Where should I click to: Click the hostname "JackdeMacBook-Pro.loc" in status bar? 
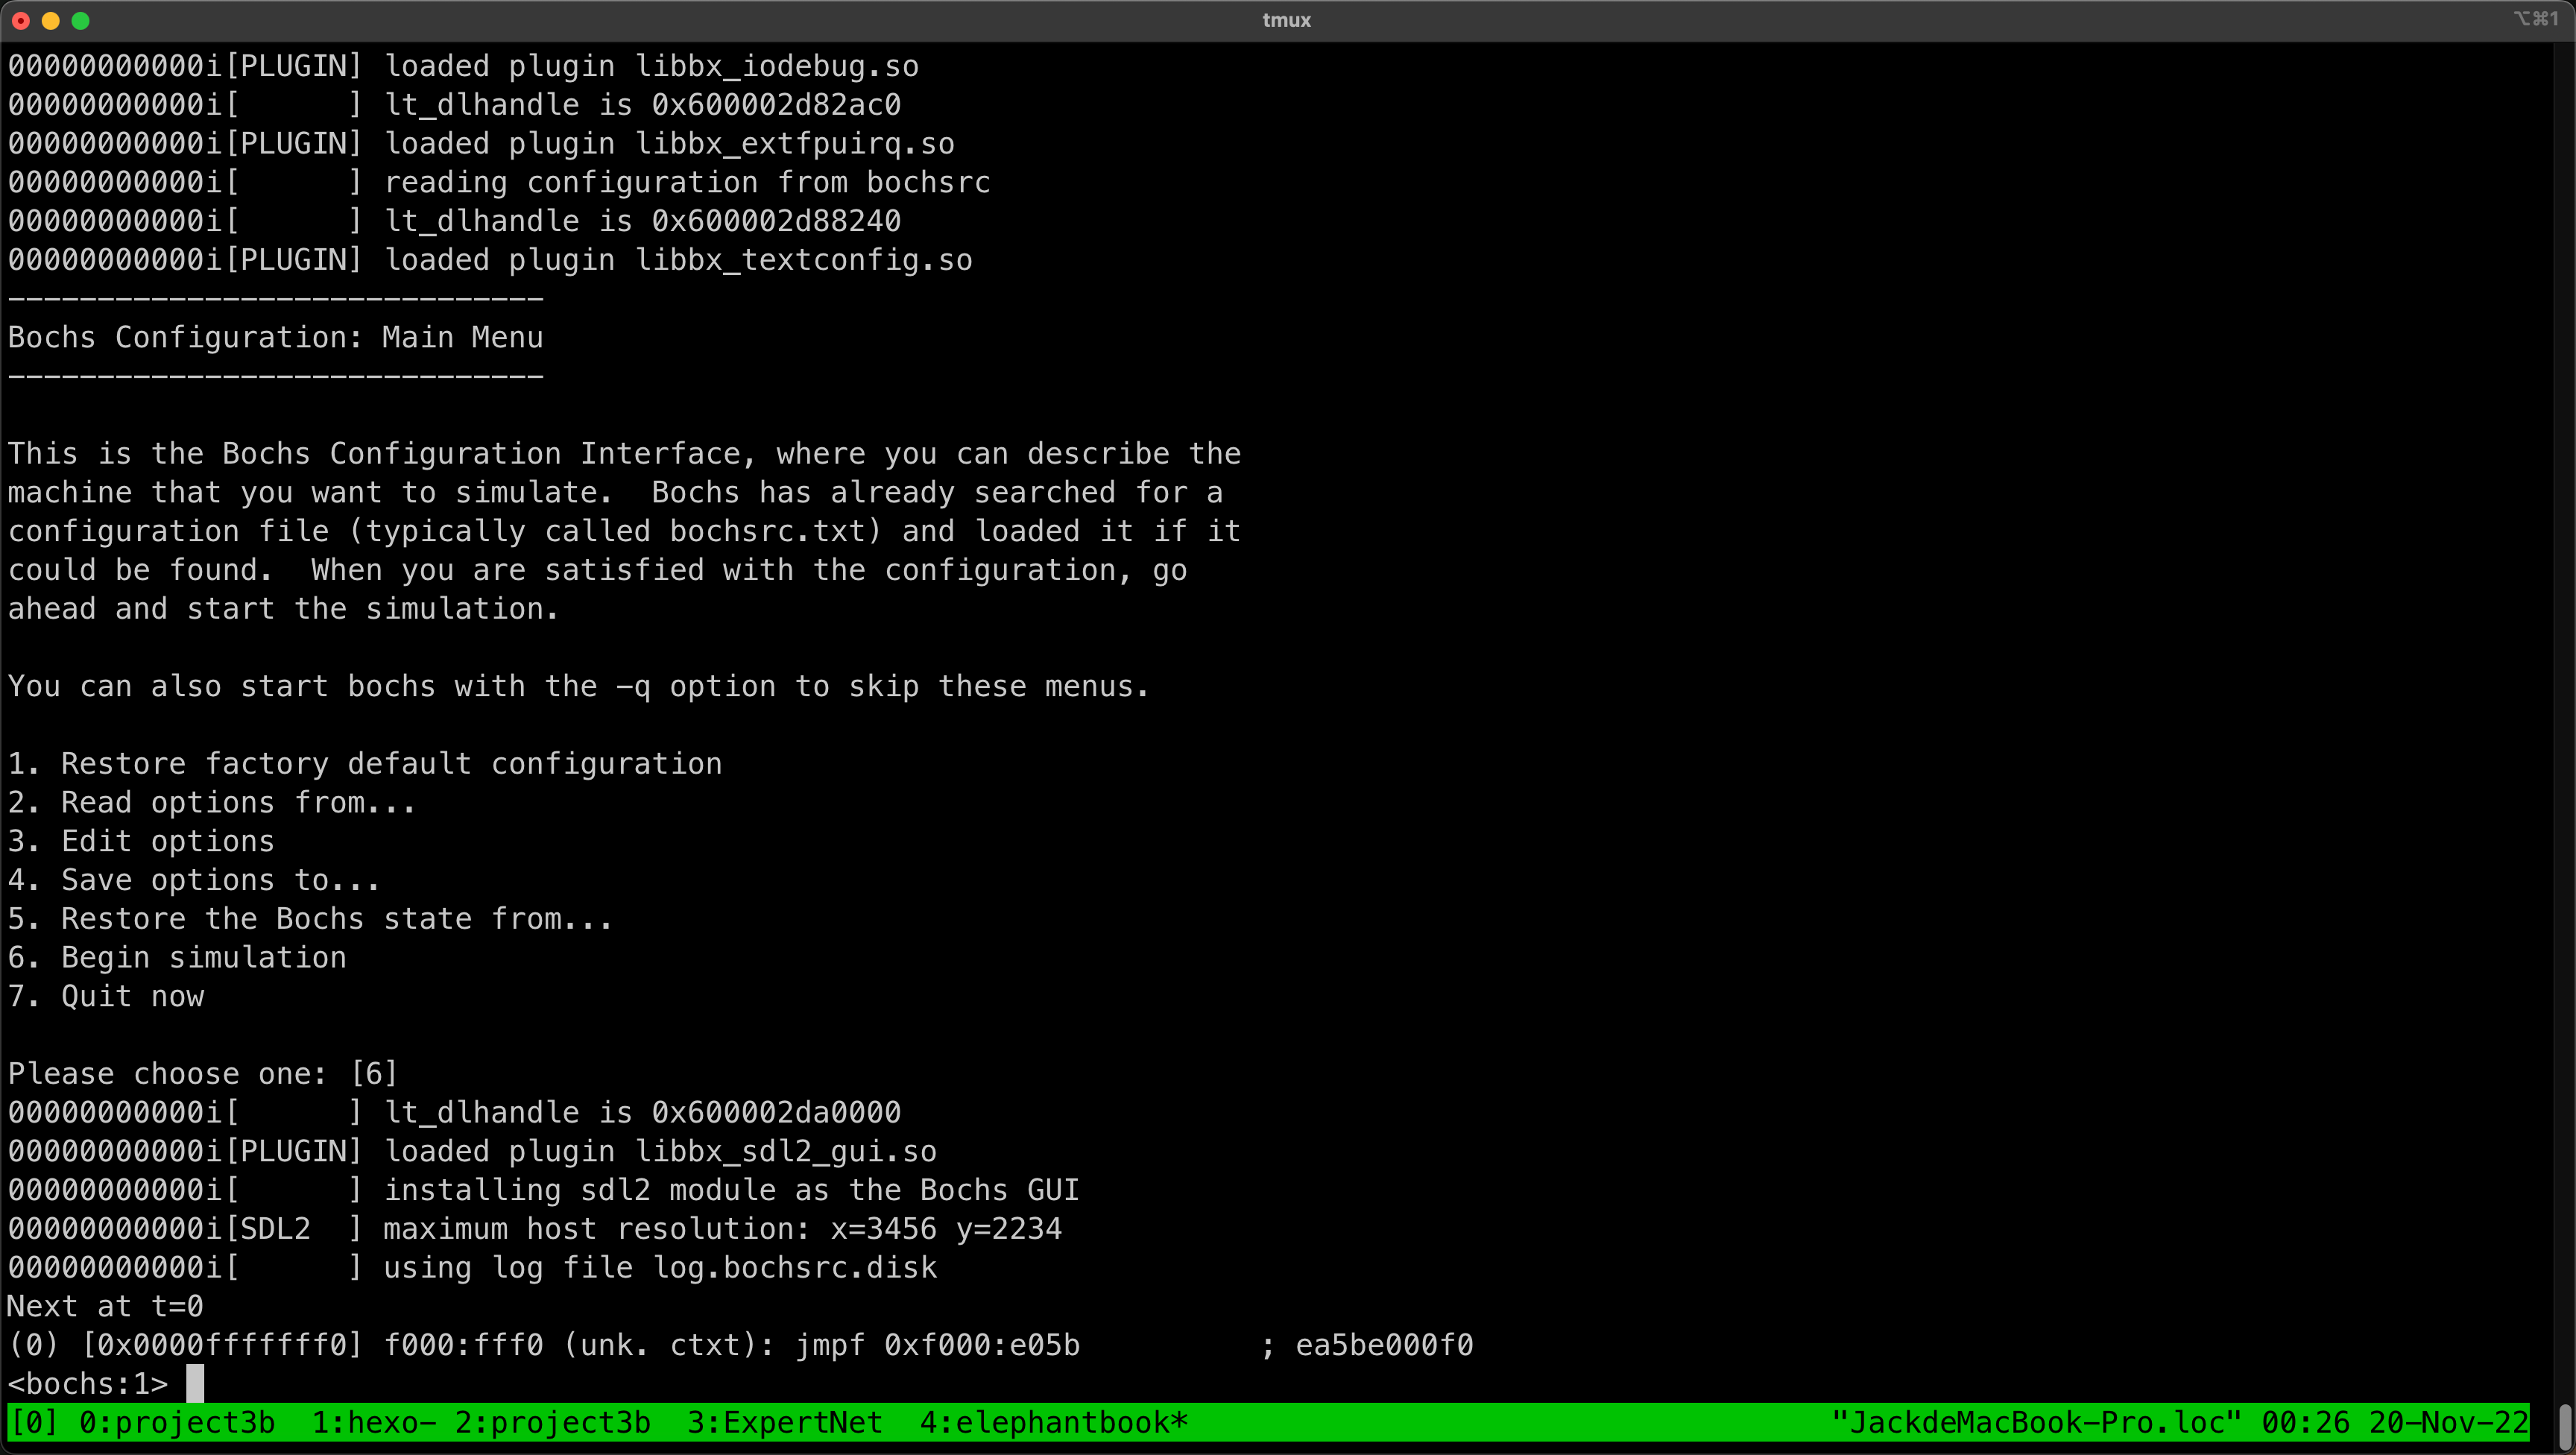[2037, 1422]
